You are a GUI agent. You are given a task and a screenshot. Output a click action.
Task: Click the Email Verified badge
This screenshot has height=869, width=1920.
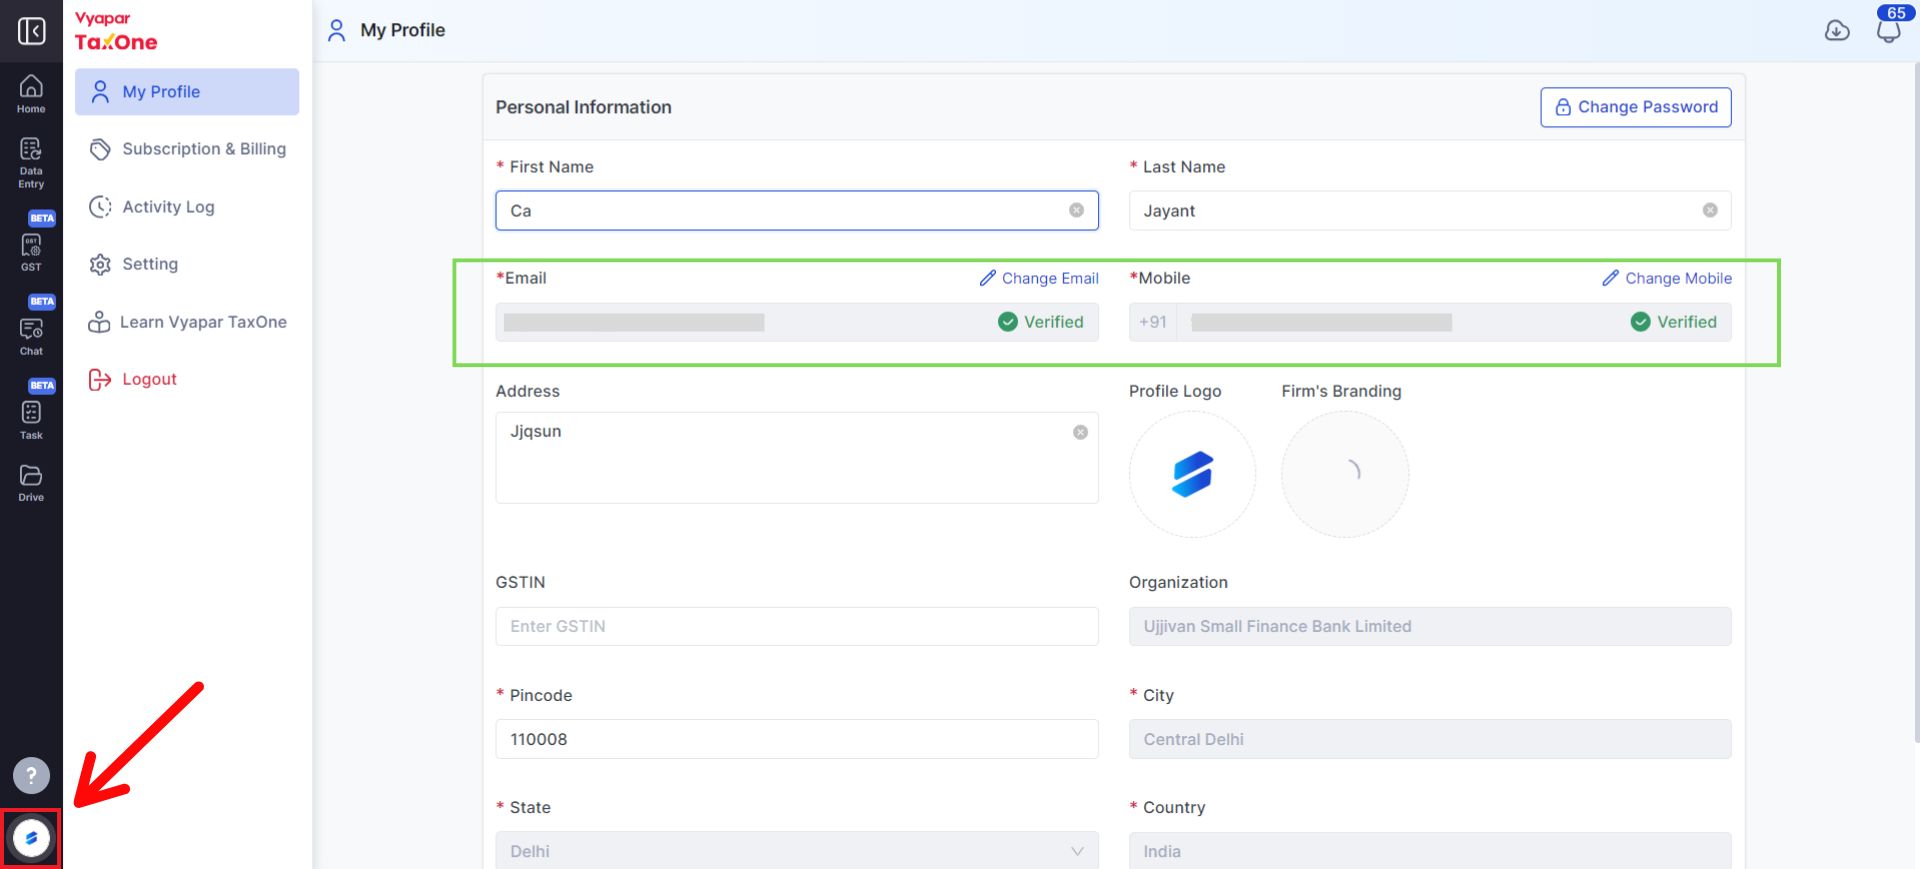tap(1041, 322)
